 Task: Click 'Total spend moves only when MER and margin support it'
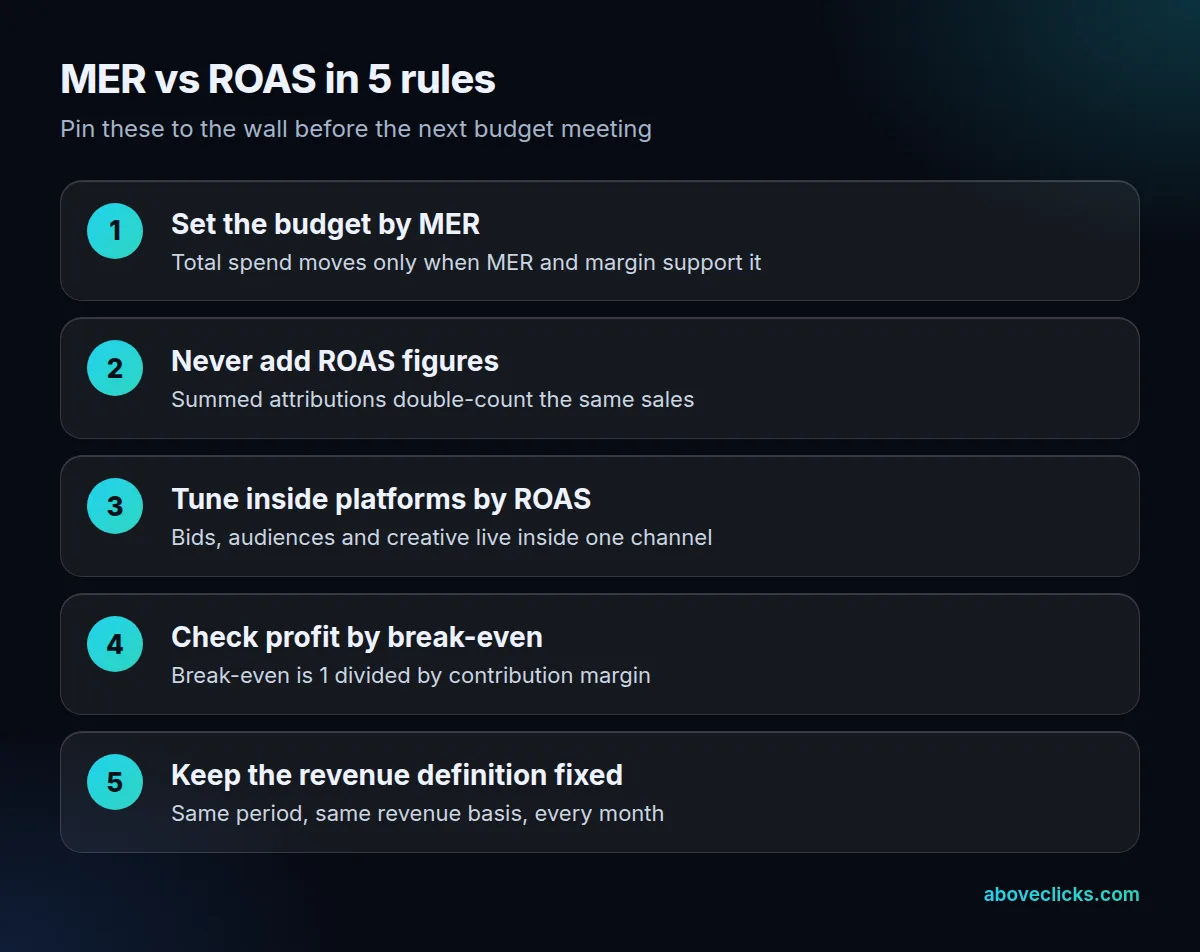coord(466,263)
